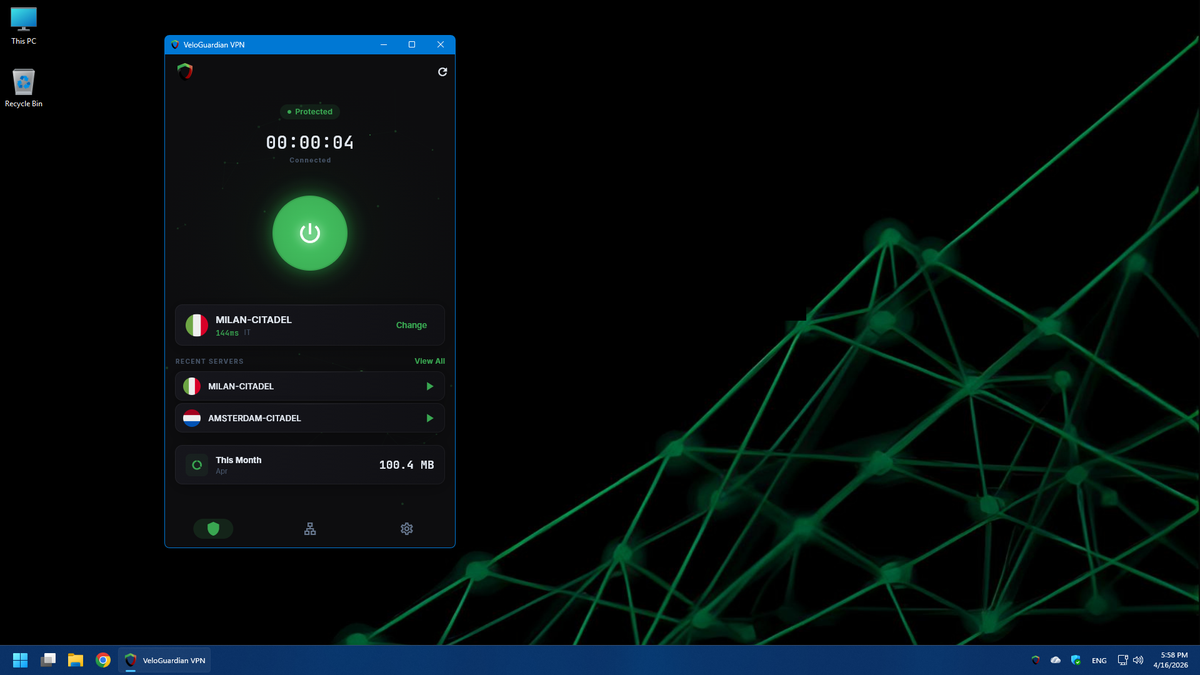Open View All servers link
Screen dimensions: 1200x675
pos(429,361)
